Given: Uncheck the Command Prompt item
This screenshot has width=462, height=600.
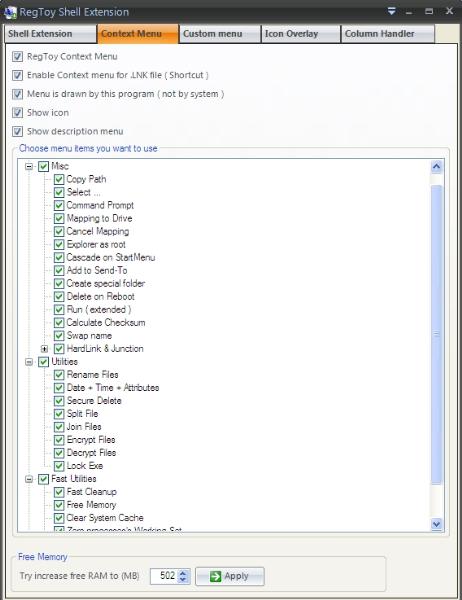Looking at the screenshot, I should pyautogui.click(x=59, y=205).
